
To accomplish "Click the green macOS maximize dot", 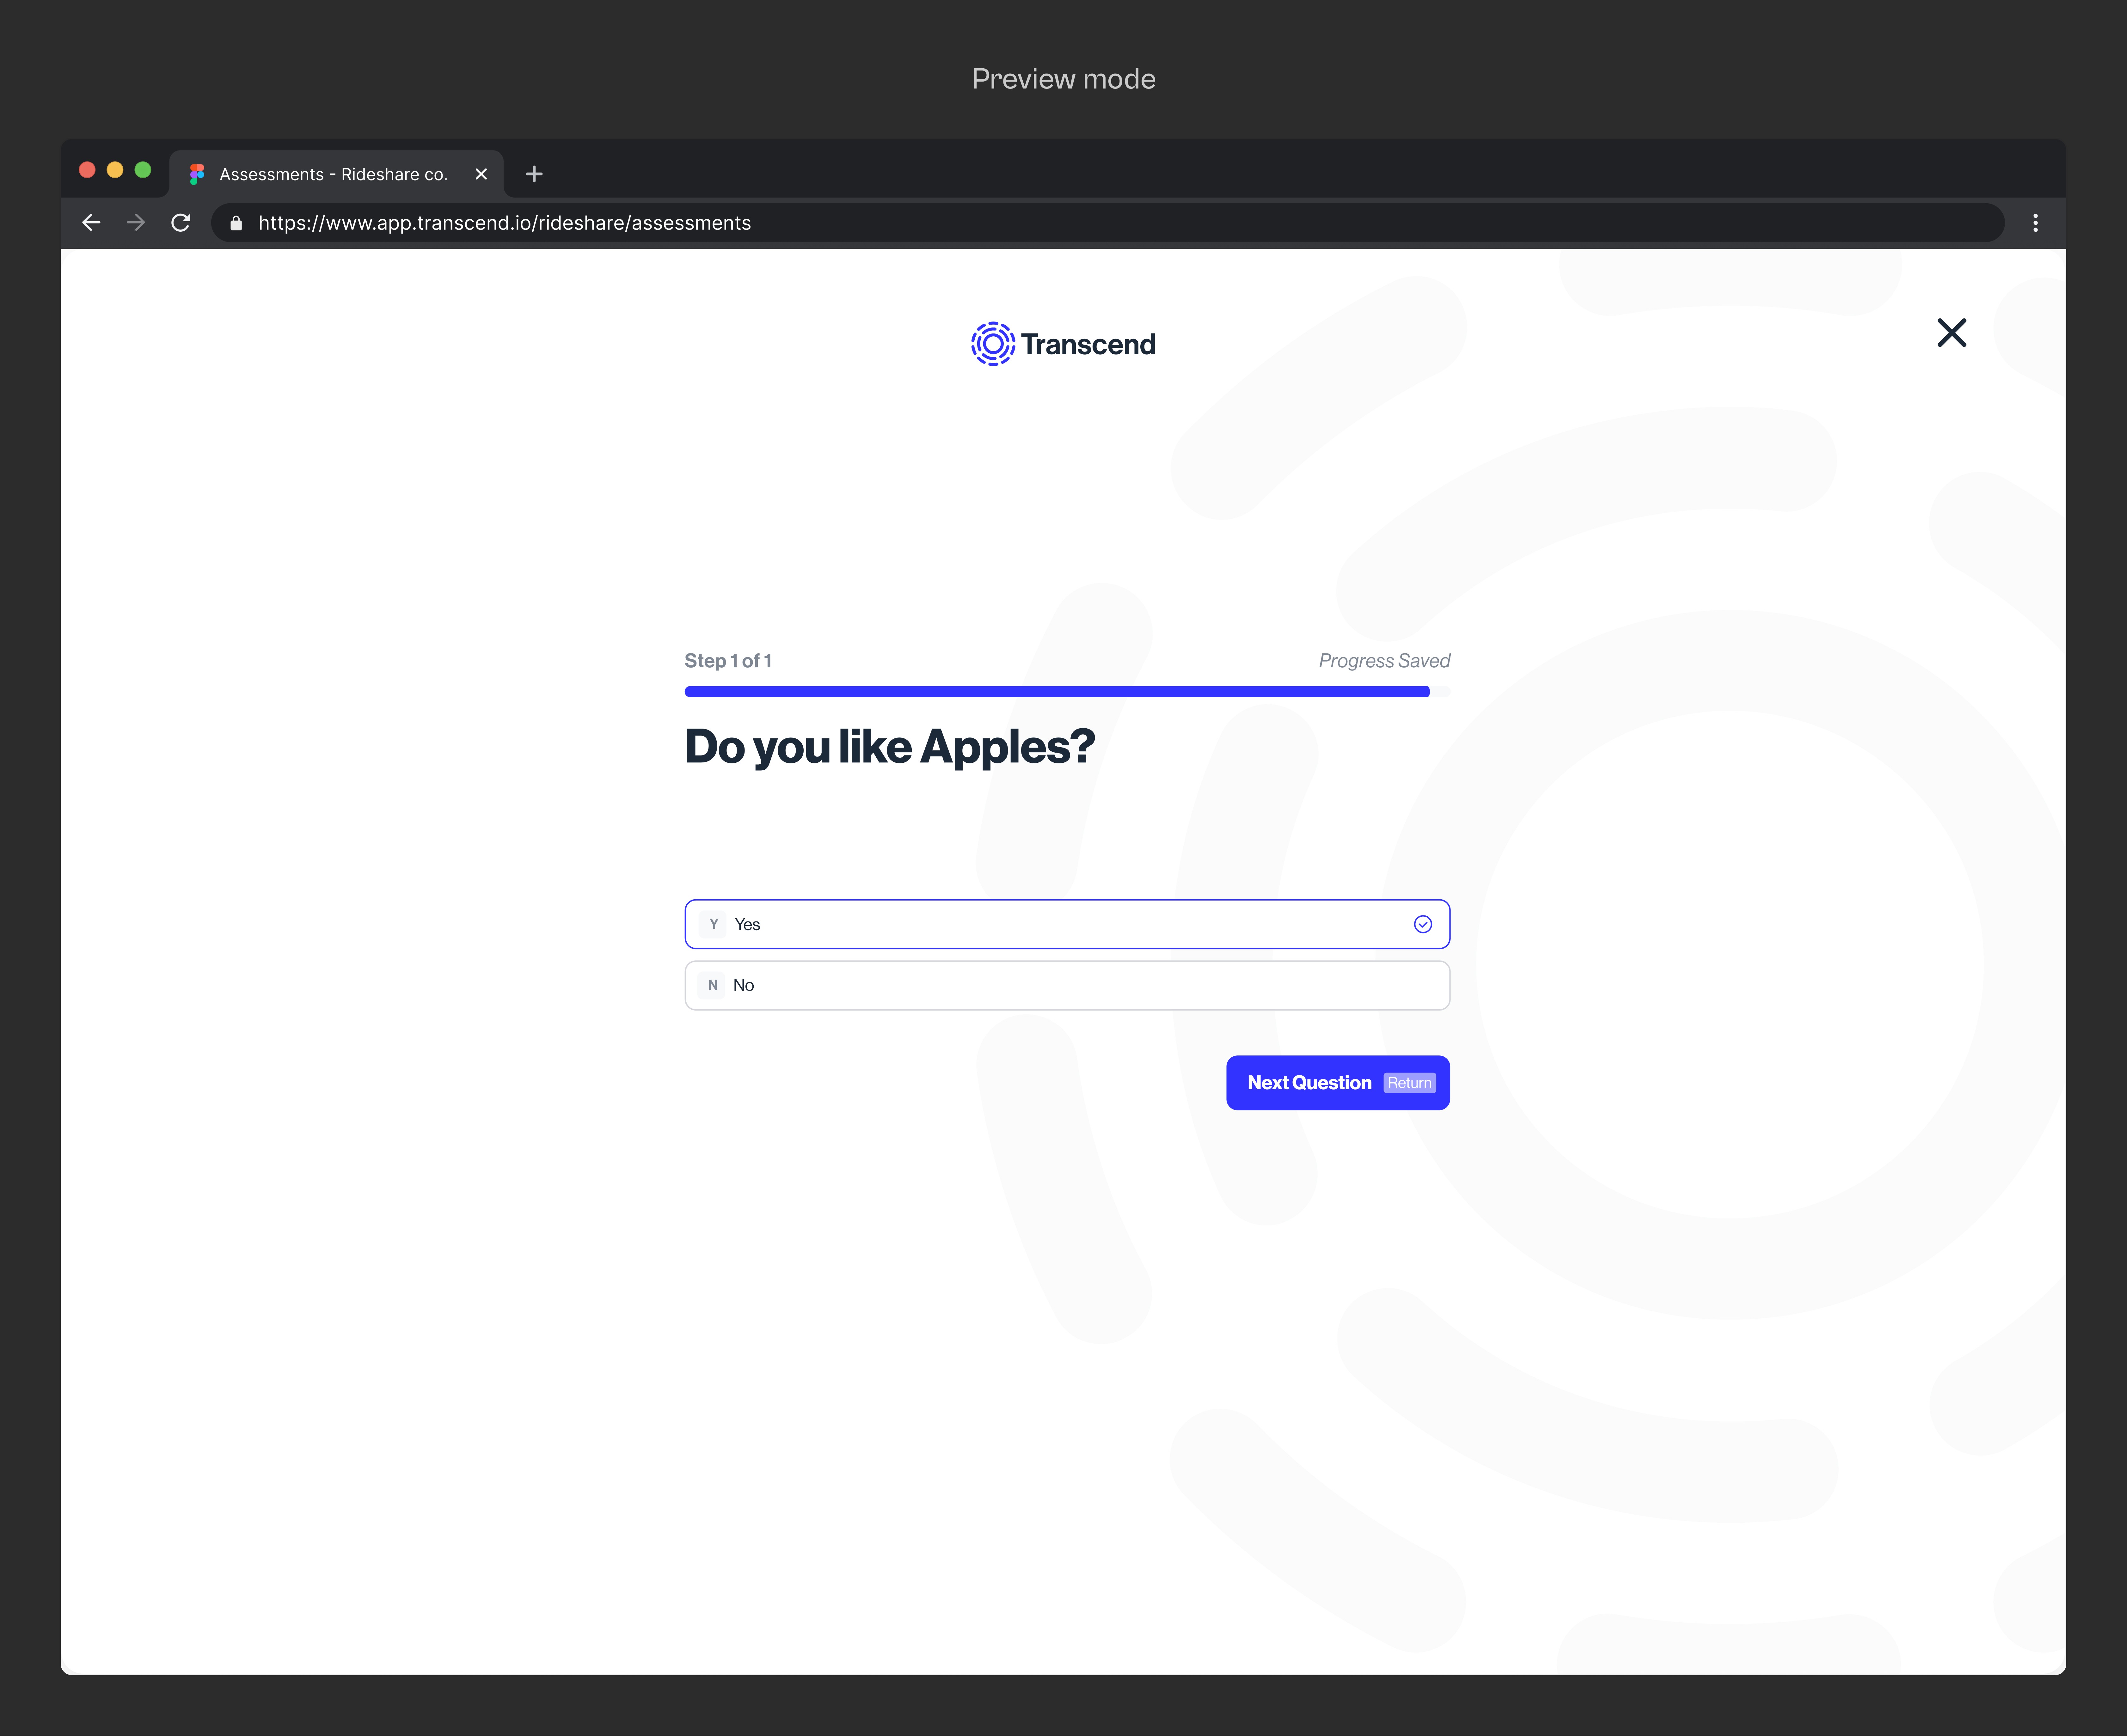I will point(143,170).
